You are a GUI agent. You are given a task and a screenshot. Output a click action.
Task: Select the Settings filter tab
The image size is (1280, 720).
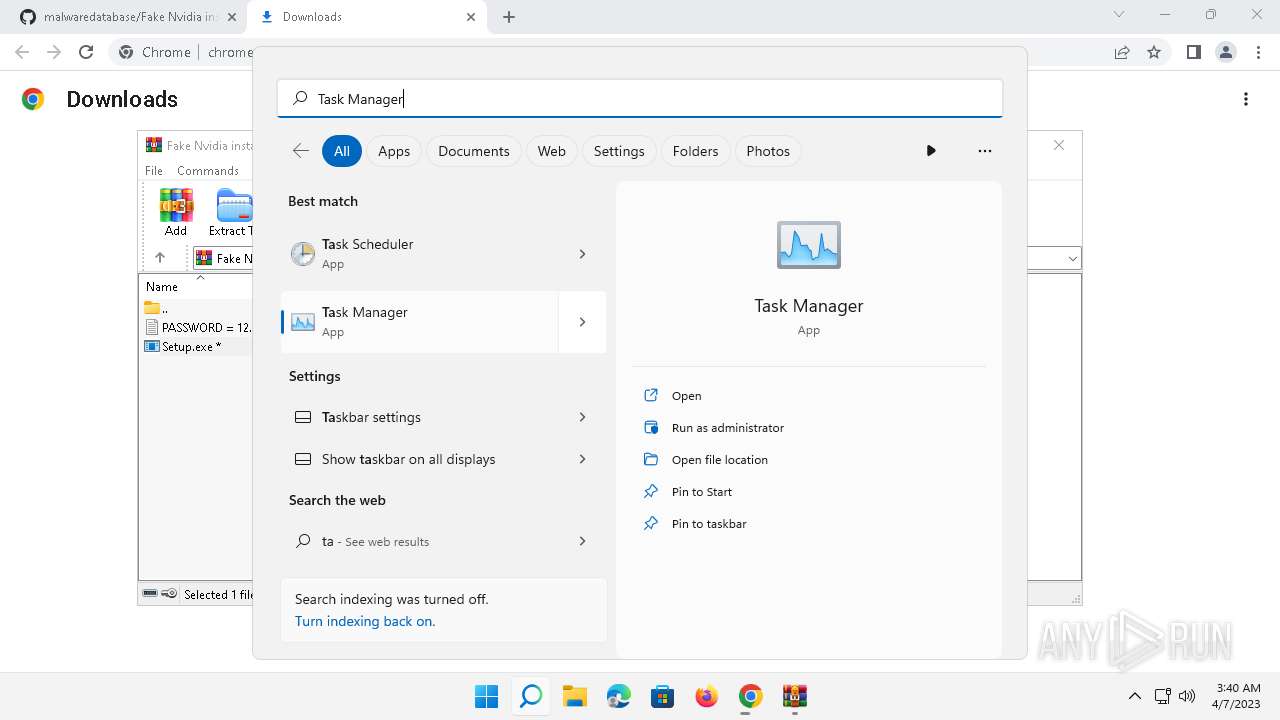tap(619, 151)
